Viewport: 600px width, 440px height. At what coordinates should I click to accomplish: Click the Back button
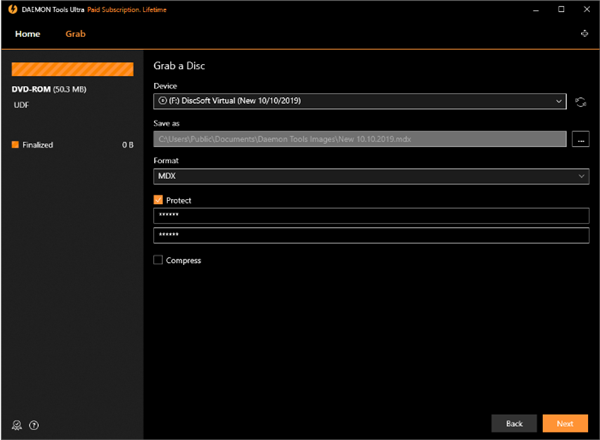(514, 424)
